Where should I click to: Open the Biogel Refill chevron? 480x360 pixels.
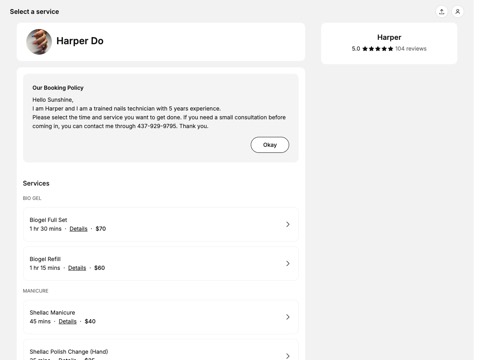pyautogui.click(x=288, y=263)
